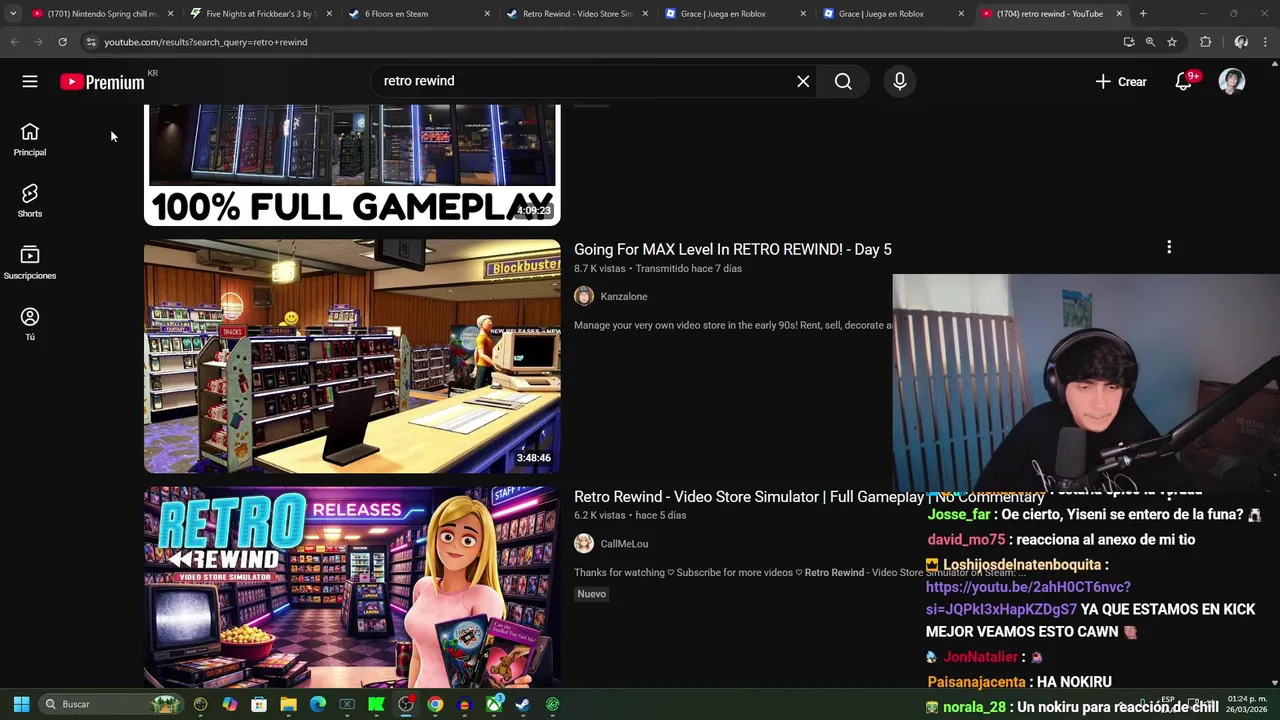Viewport: 1280px width, 720px height.
Task: Close the Nintendo Spring chill tab
Action: pos(171,14)
